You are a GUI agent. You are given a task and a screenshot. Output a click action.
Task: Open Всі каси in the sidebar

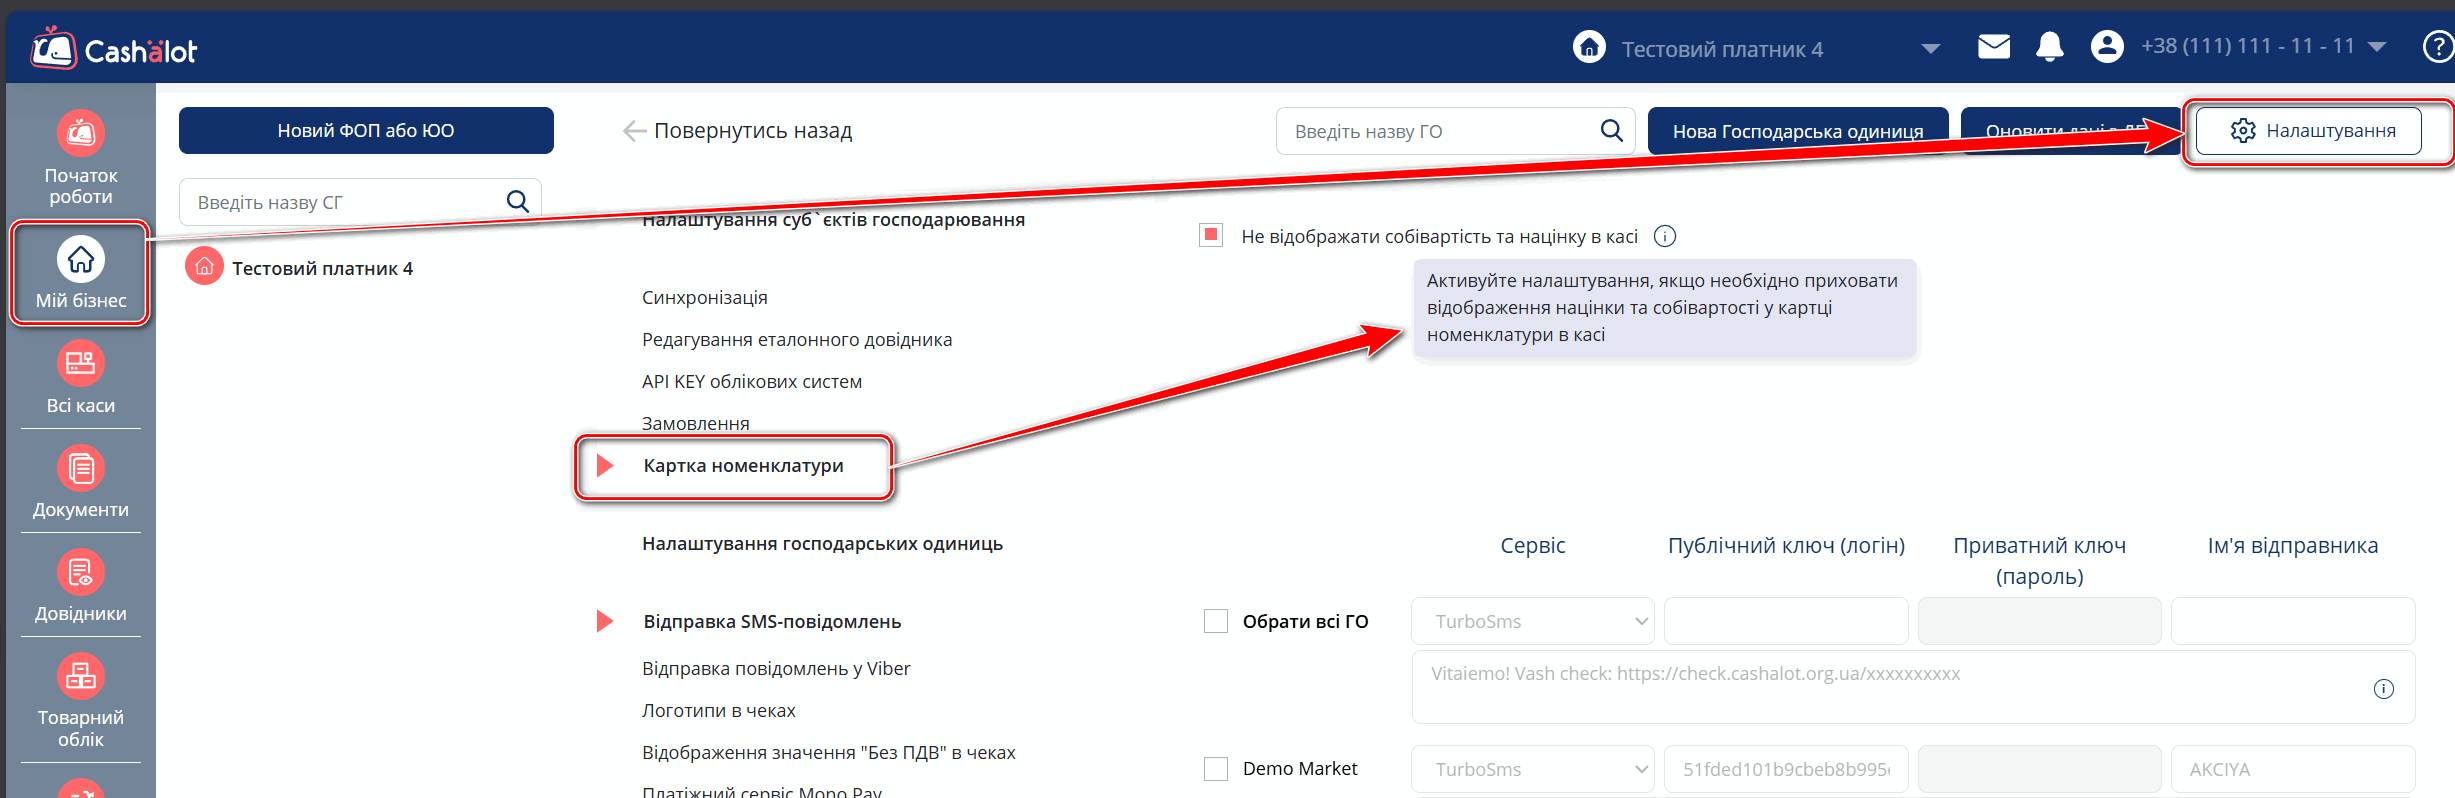(x=80, y=365)
